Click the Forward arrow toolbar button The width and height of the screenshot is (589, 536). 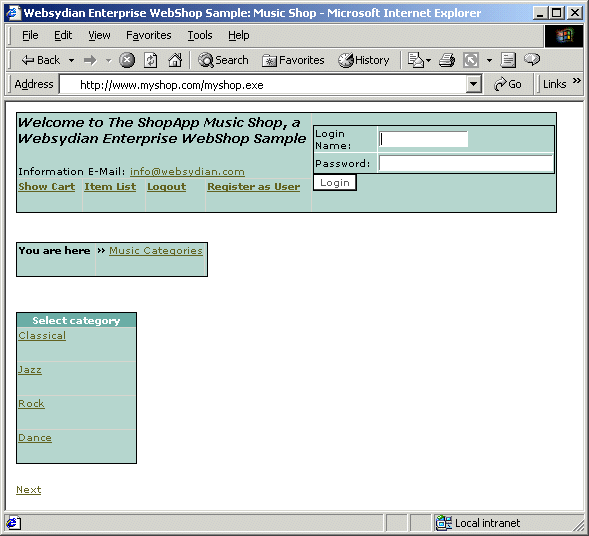click(90, 60)
